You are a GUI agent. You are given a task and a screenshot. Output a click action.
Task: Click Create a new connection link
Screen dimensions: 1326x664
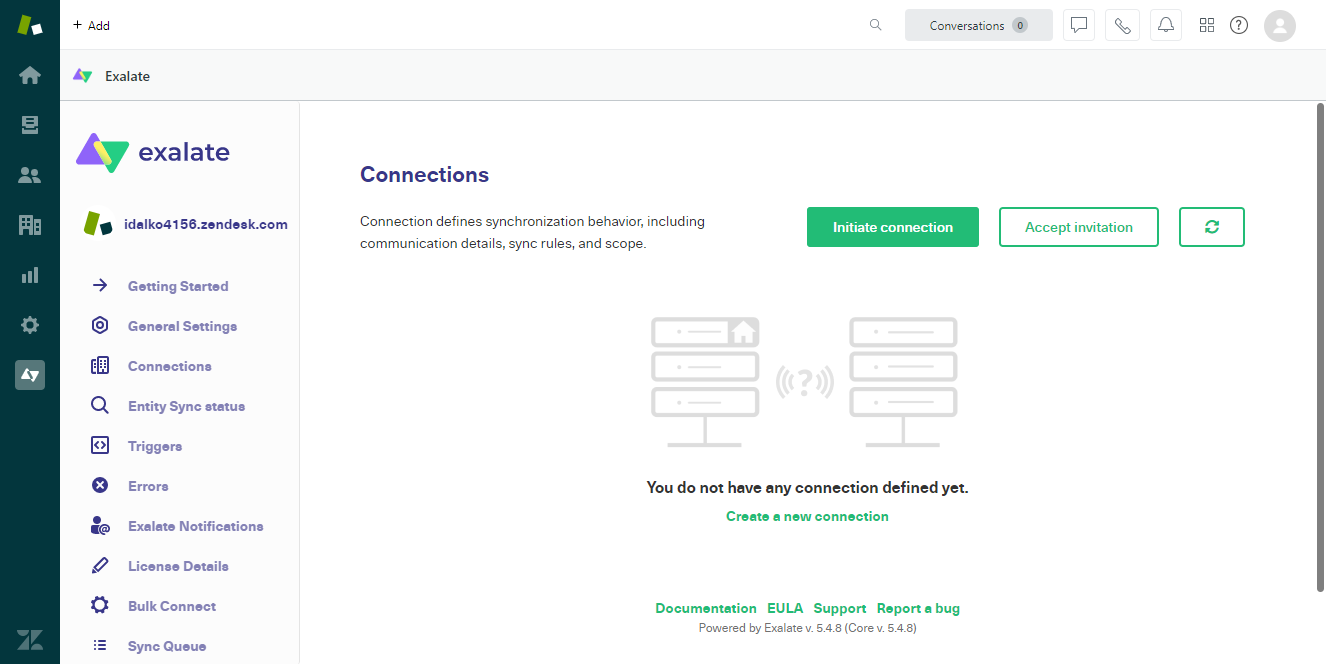[807, 516]
